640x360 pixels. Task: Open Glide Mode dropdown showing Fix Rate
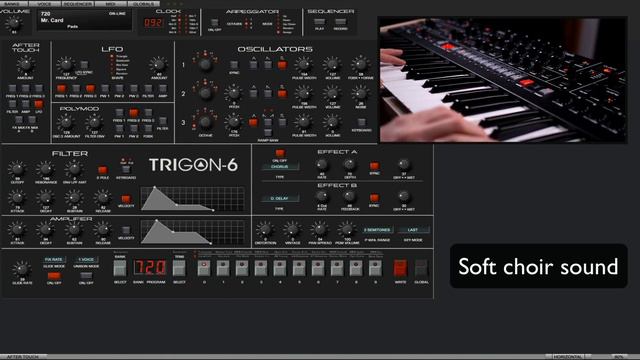(54, 260)
